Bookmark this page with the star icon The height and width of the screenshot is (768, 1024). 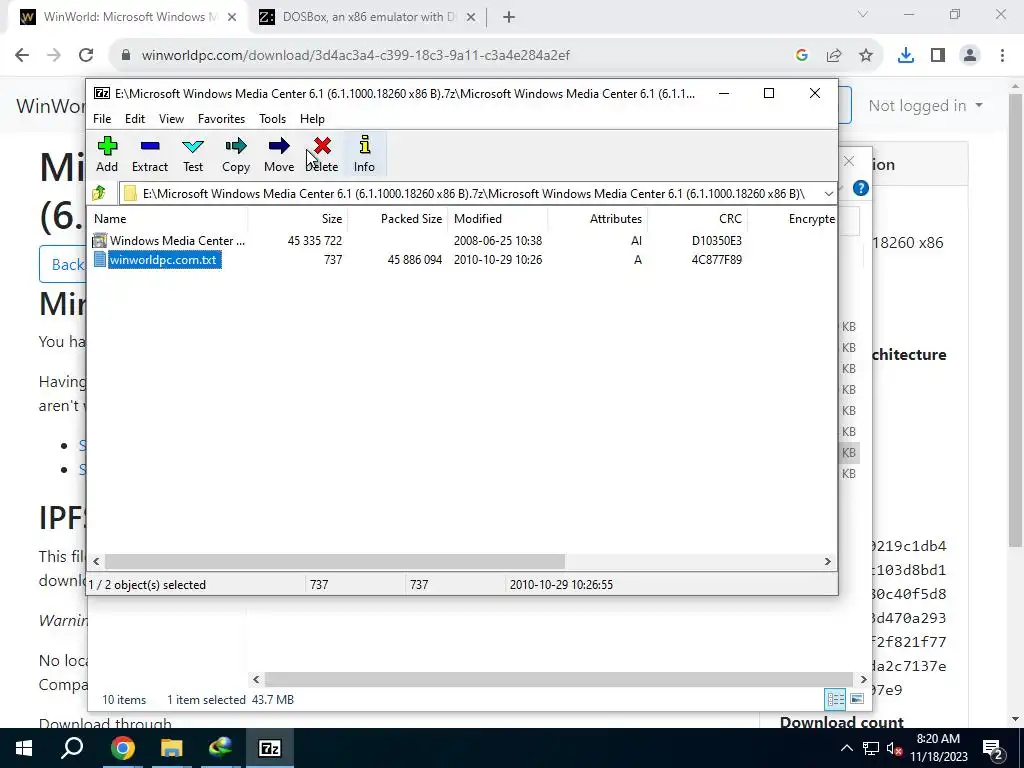pos(866,56)
